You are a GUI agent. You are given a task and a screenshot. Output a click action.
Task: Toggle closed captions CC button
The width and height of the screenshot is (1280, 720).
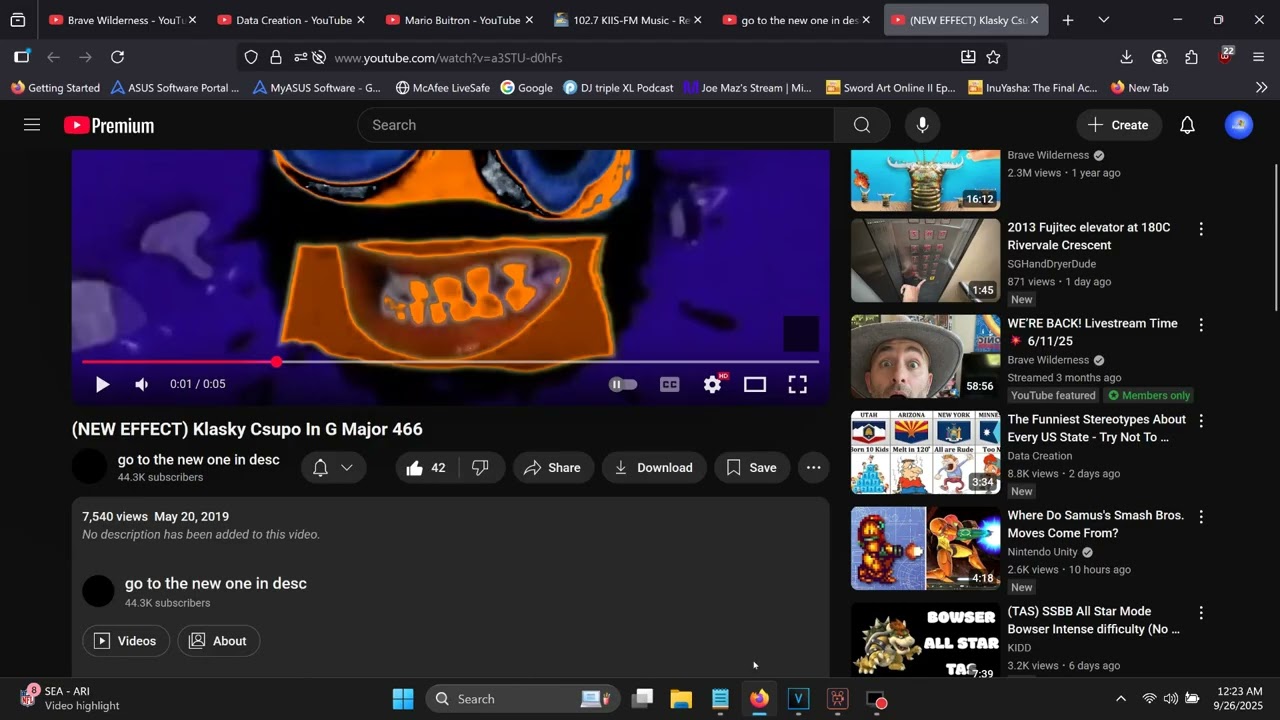point(670,384)
